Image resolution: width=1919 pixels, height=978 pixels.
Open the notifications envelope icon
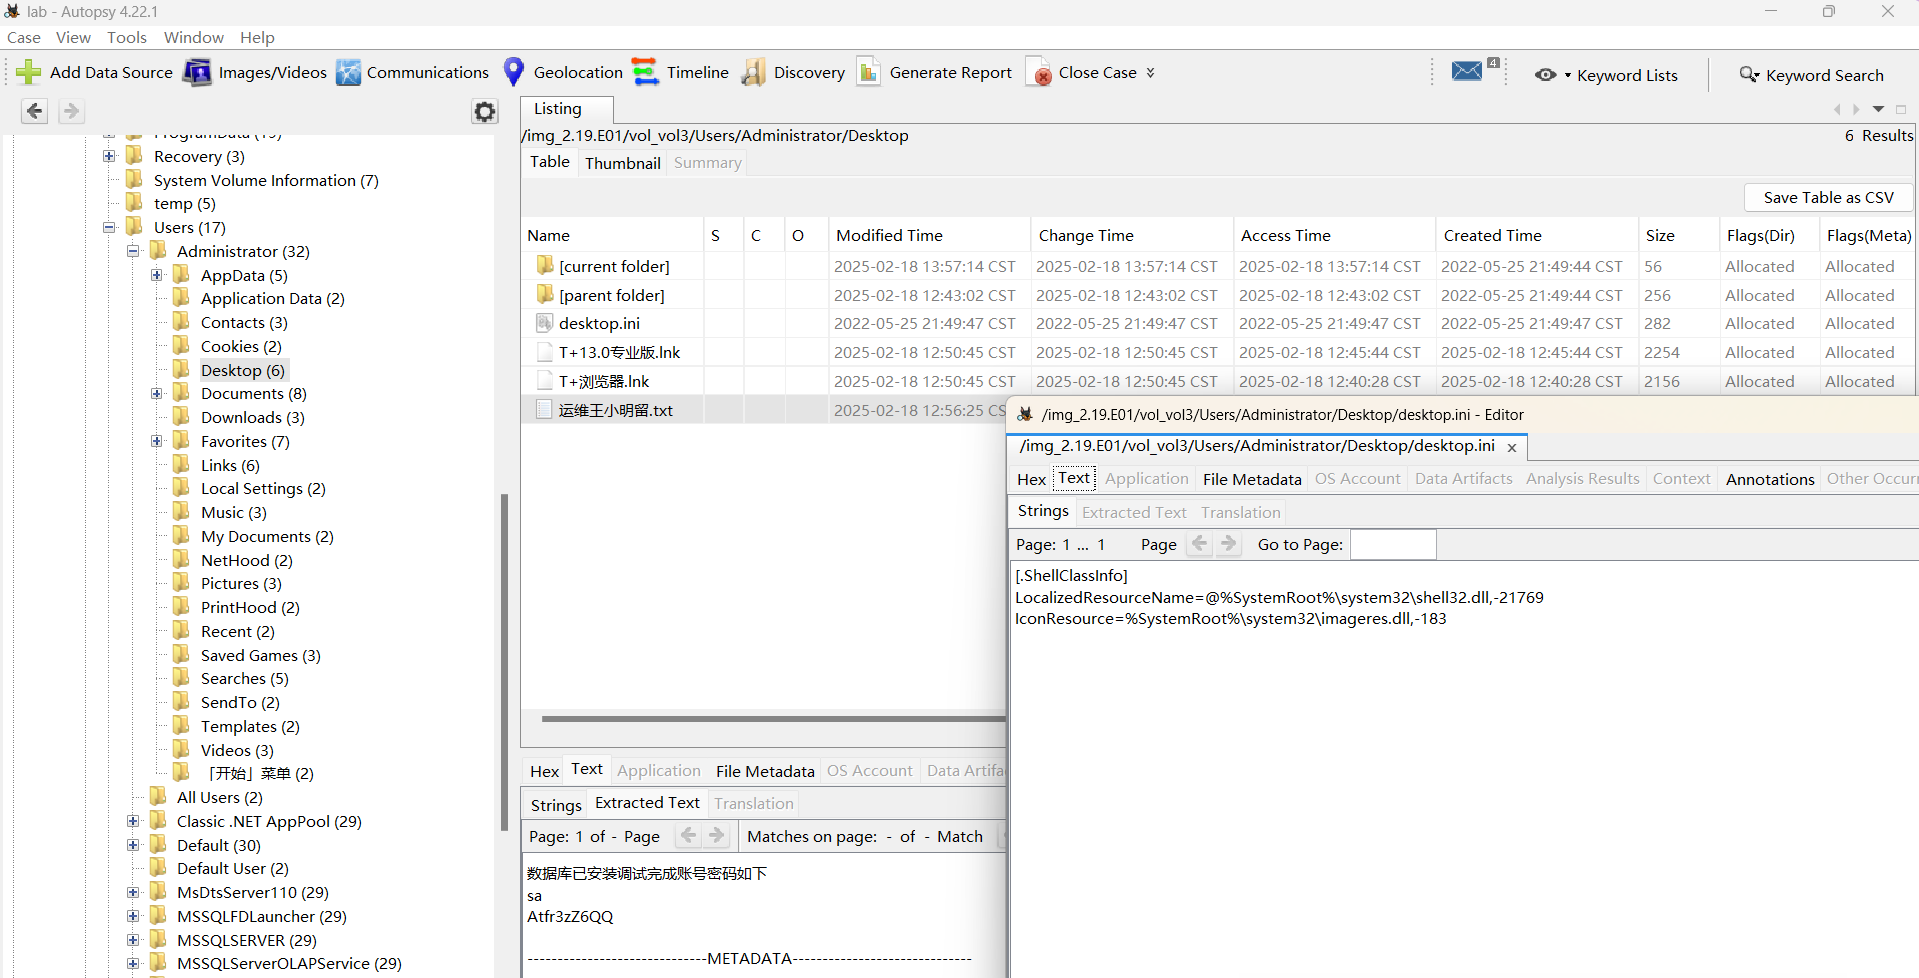(x=1468, y=71)
